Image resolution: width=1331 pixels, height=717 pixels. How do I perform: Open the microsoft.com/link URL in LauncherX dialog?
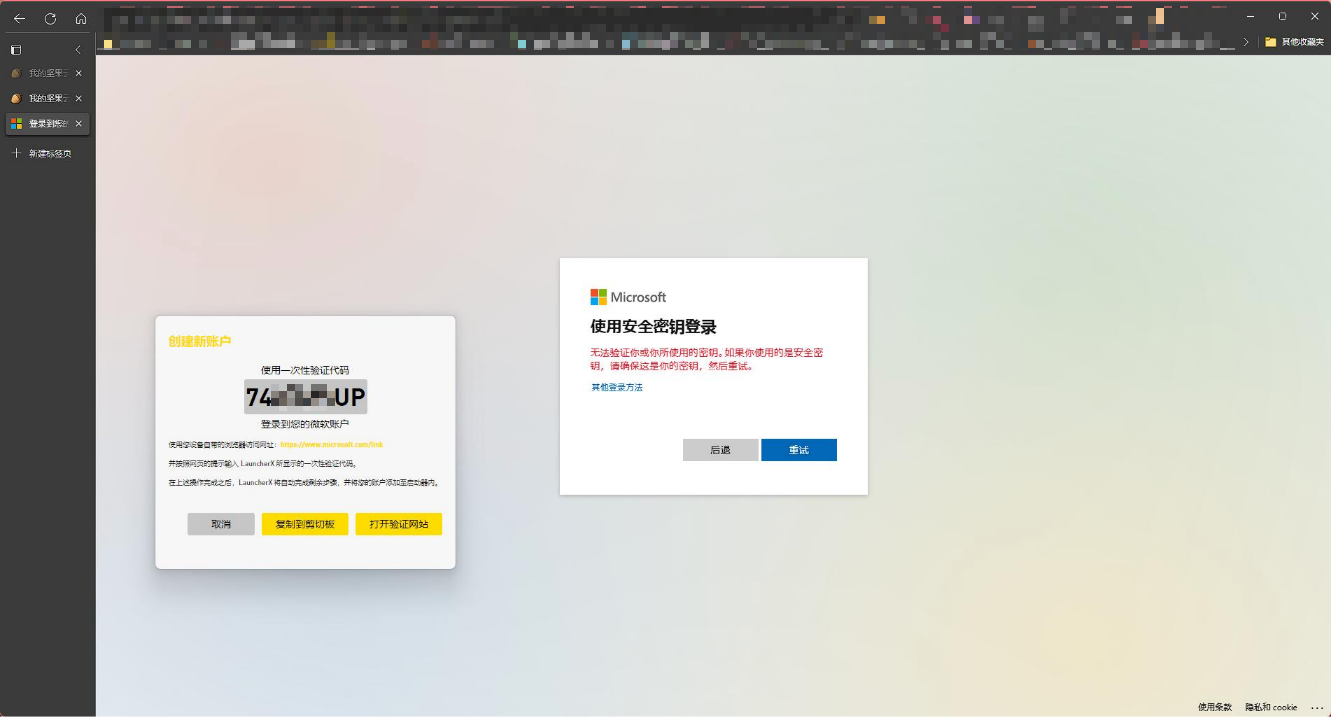332,444
